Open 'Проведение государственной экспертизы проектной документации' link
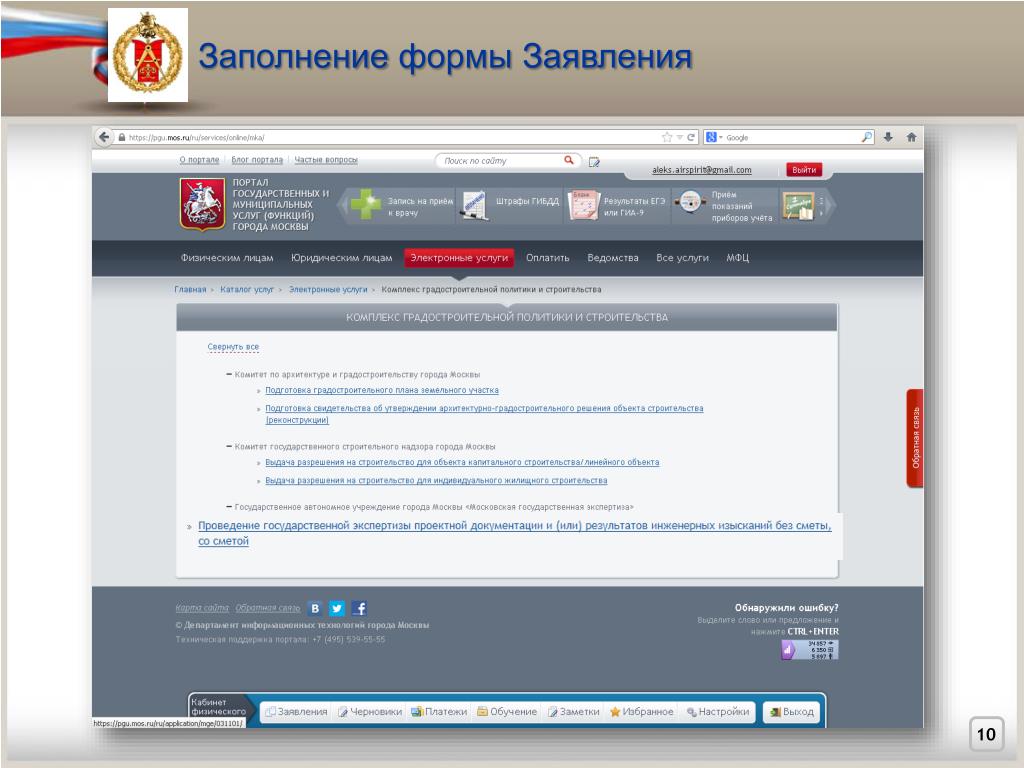This screenshot has height=768, width=1024. 515,533
